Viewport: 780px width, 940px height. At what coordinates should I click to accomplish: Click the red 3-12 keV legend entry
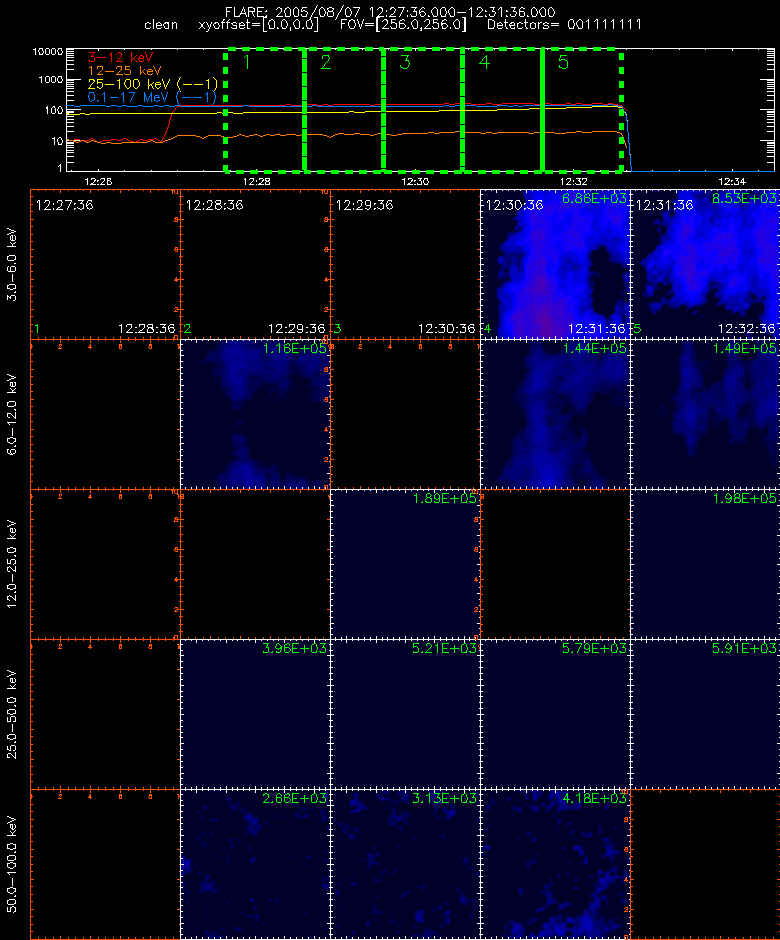(x=120, y=58)
